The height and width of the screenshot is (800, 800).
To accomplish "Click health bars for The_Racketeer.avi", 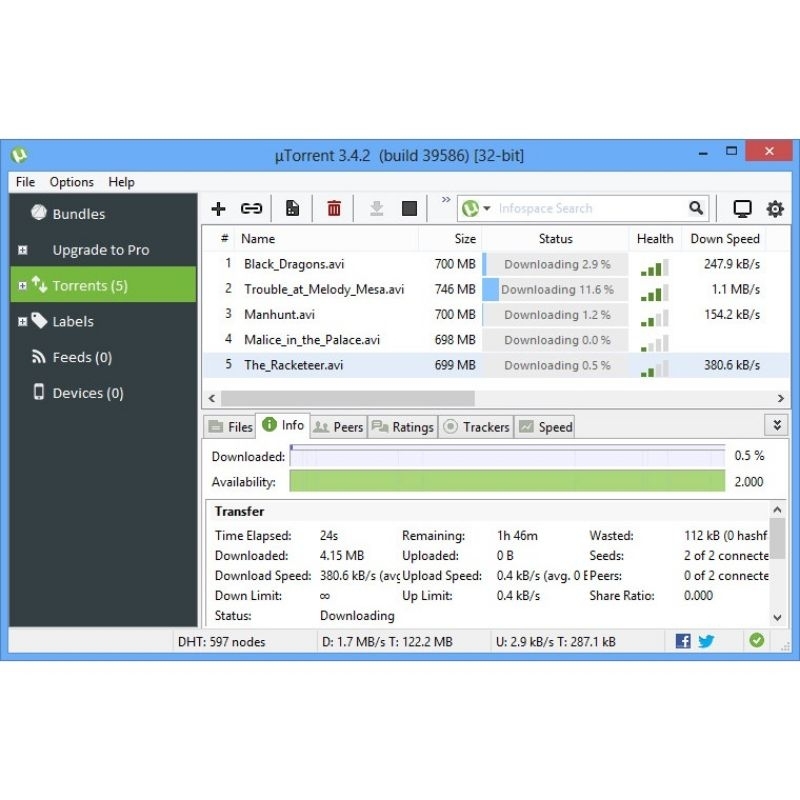I will [x=655, y=368].
